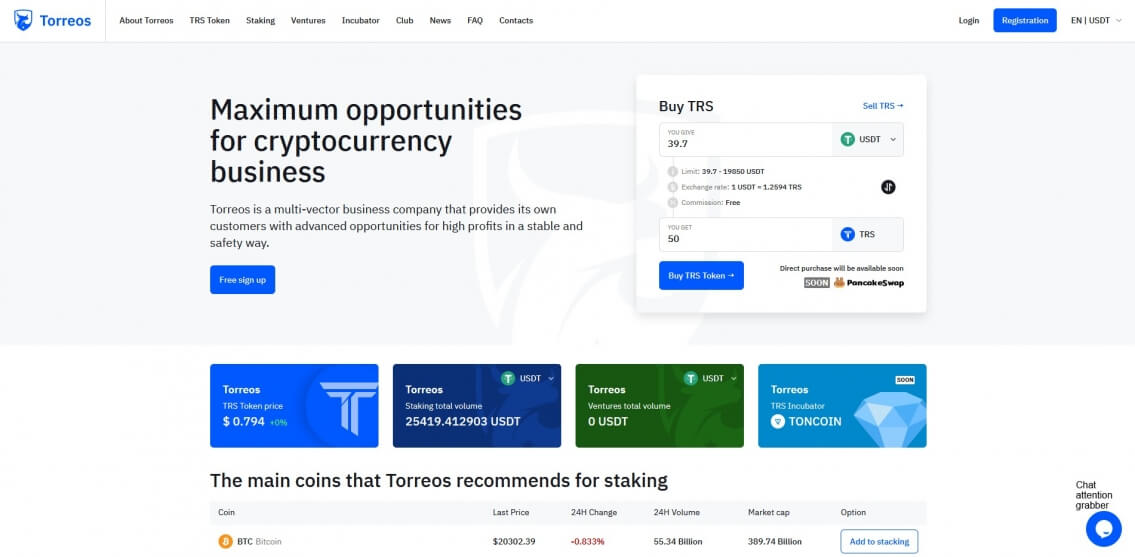Expand USDT selector on Ventures total volume card
1135x557 pixels.
(712, 379)
